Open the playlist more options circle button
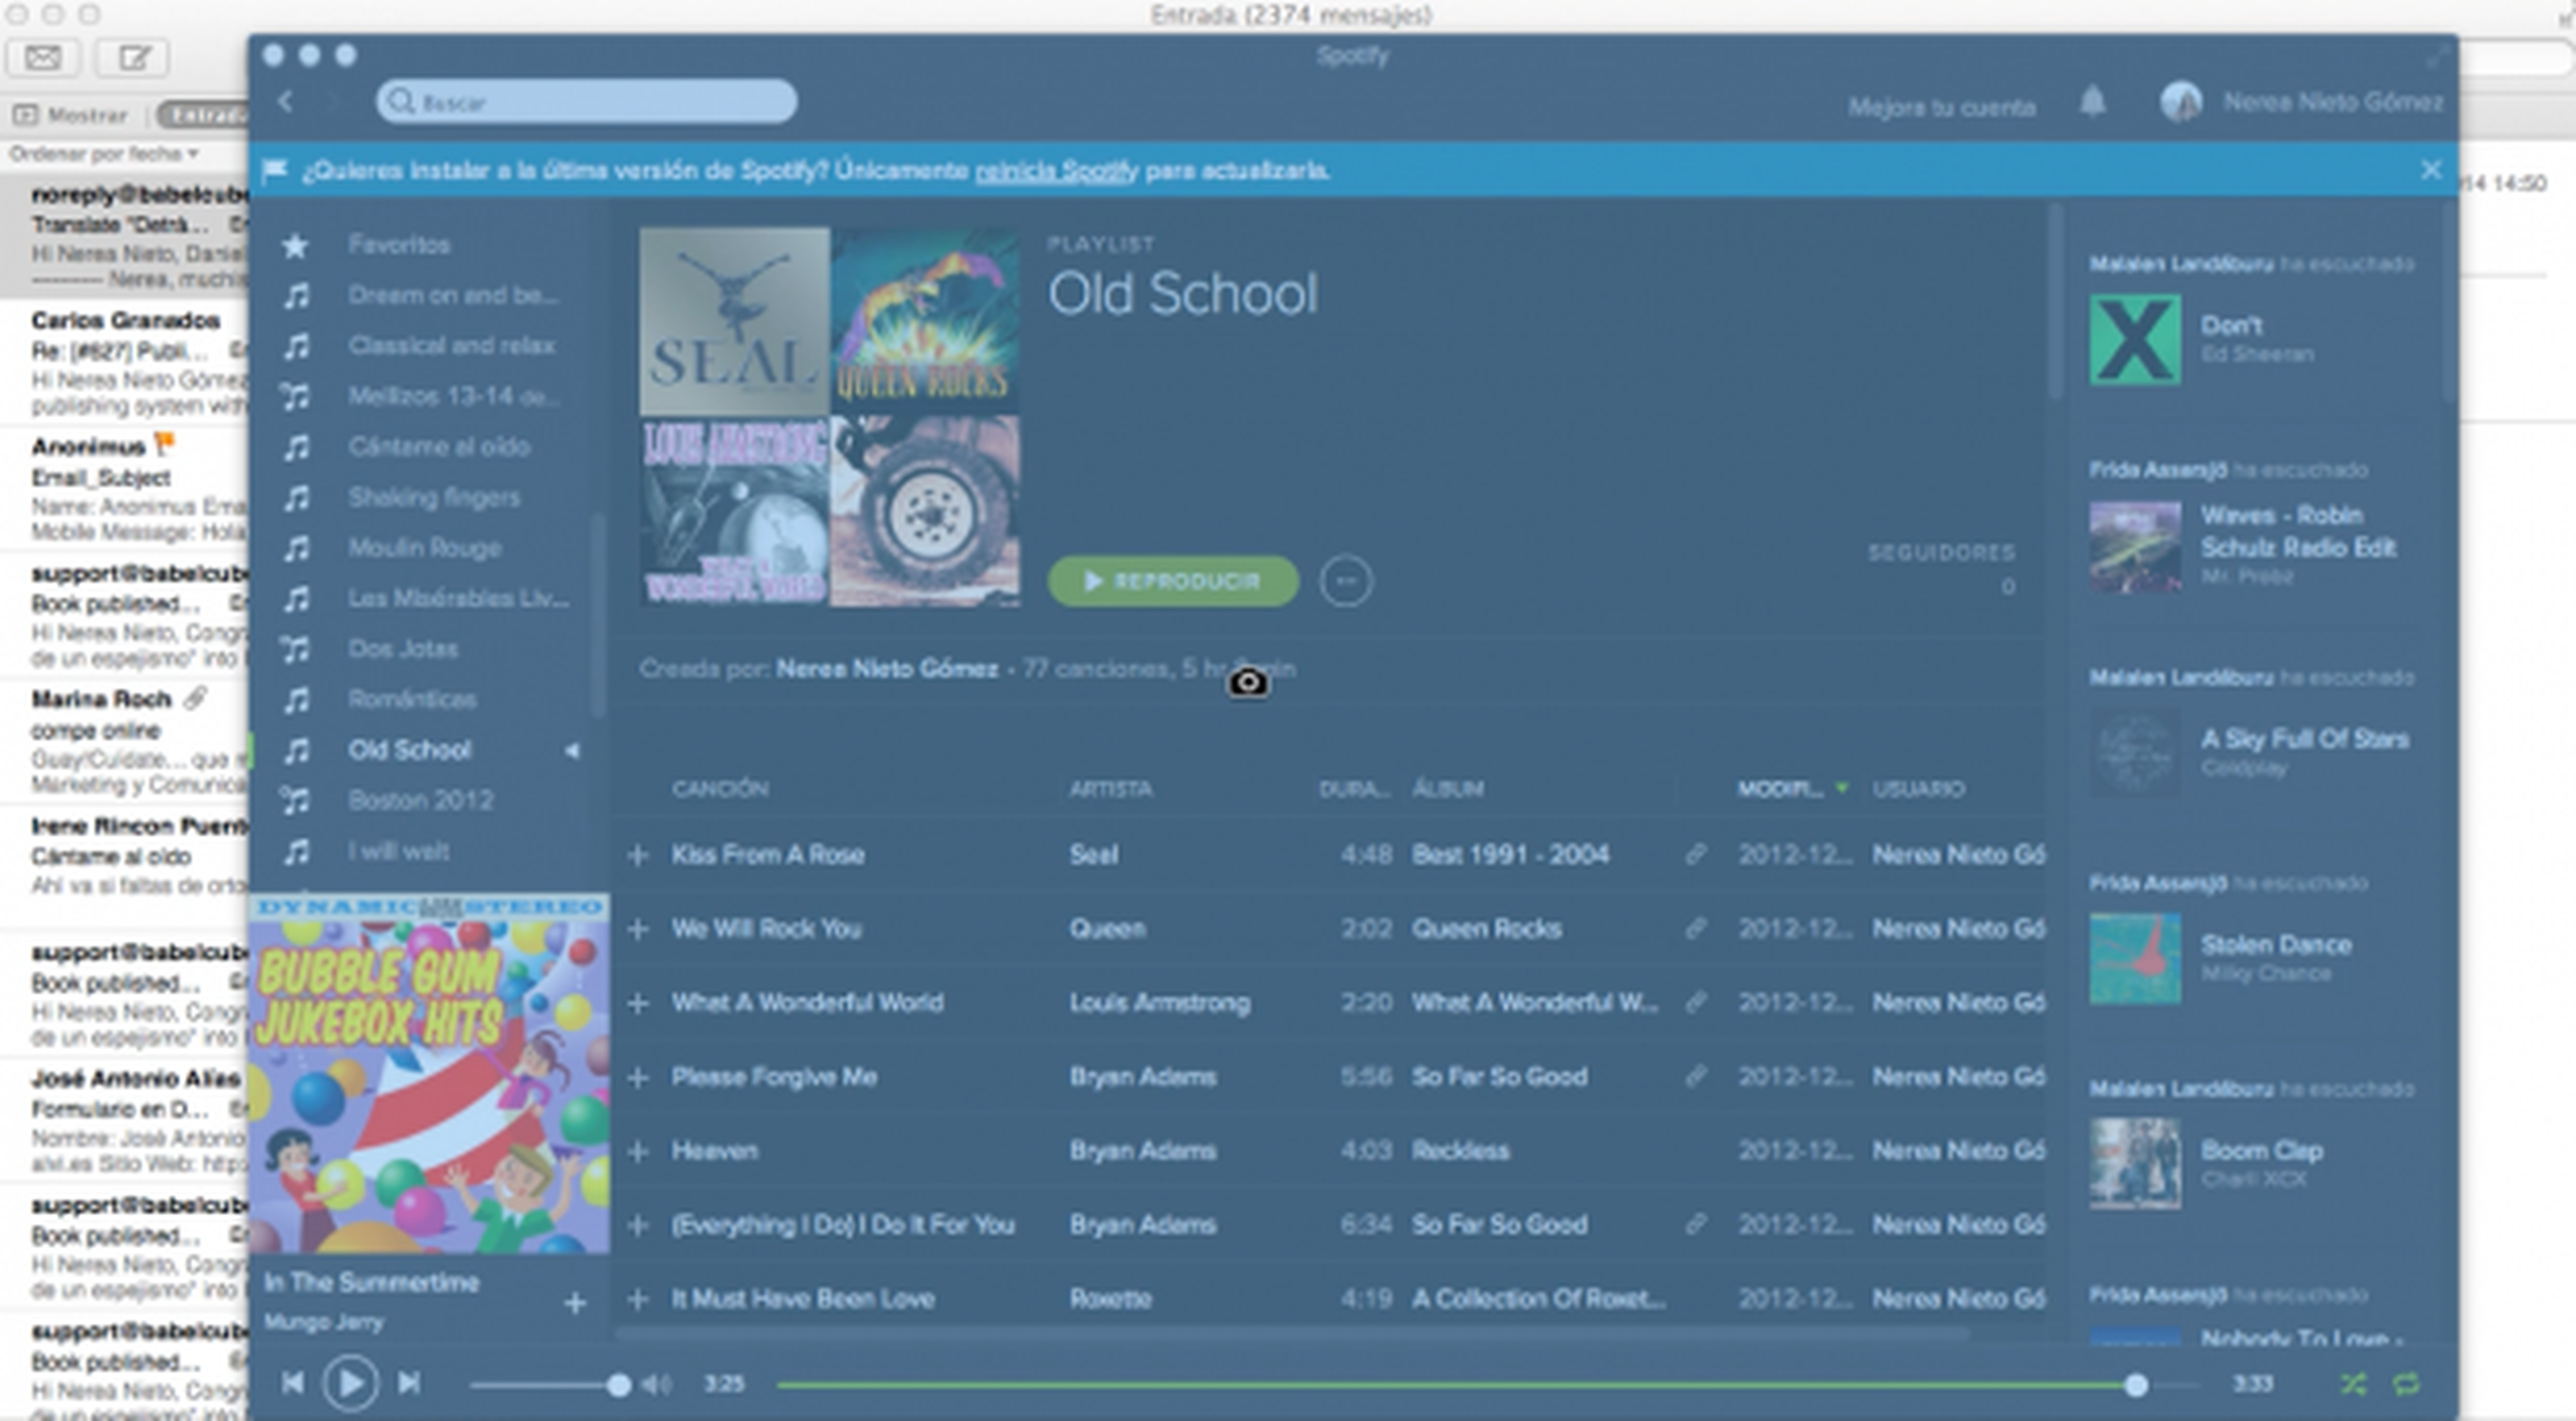This screenshot has width=2576, height=1421. (1346, 581)
